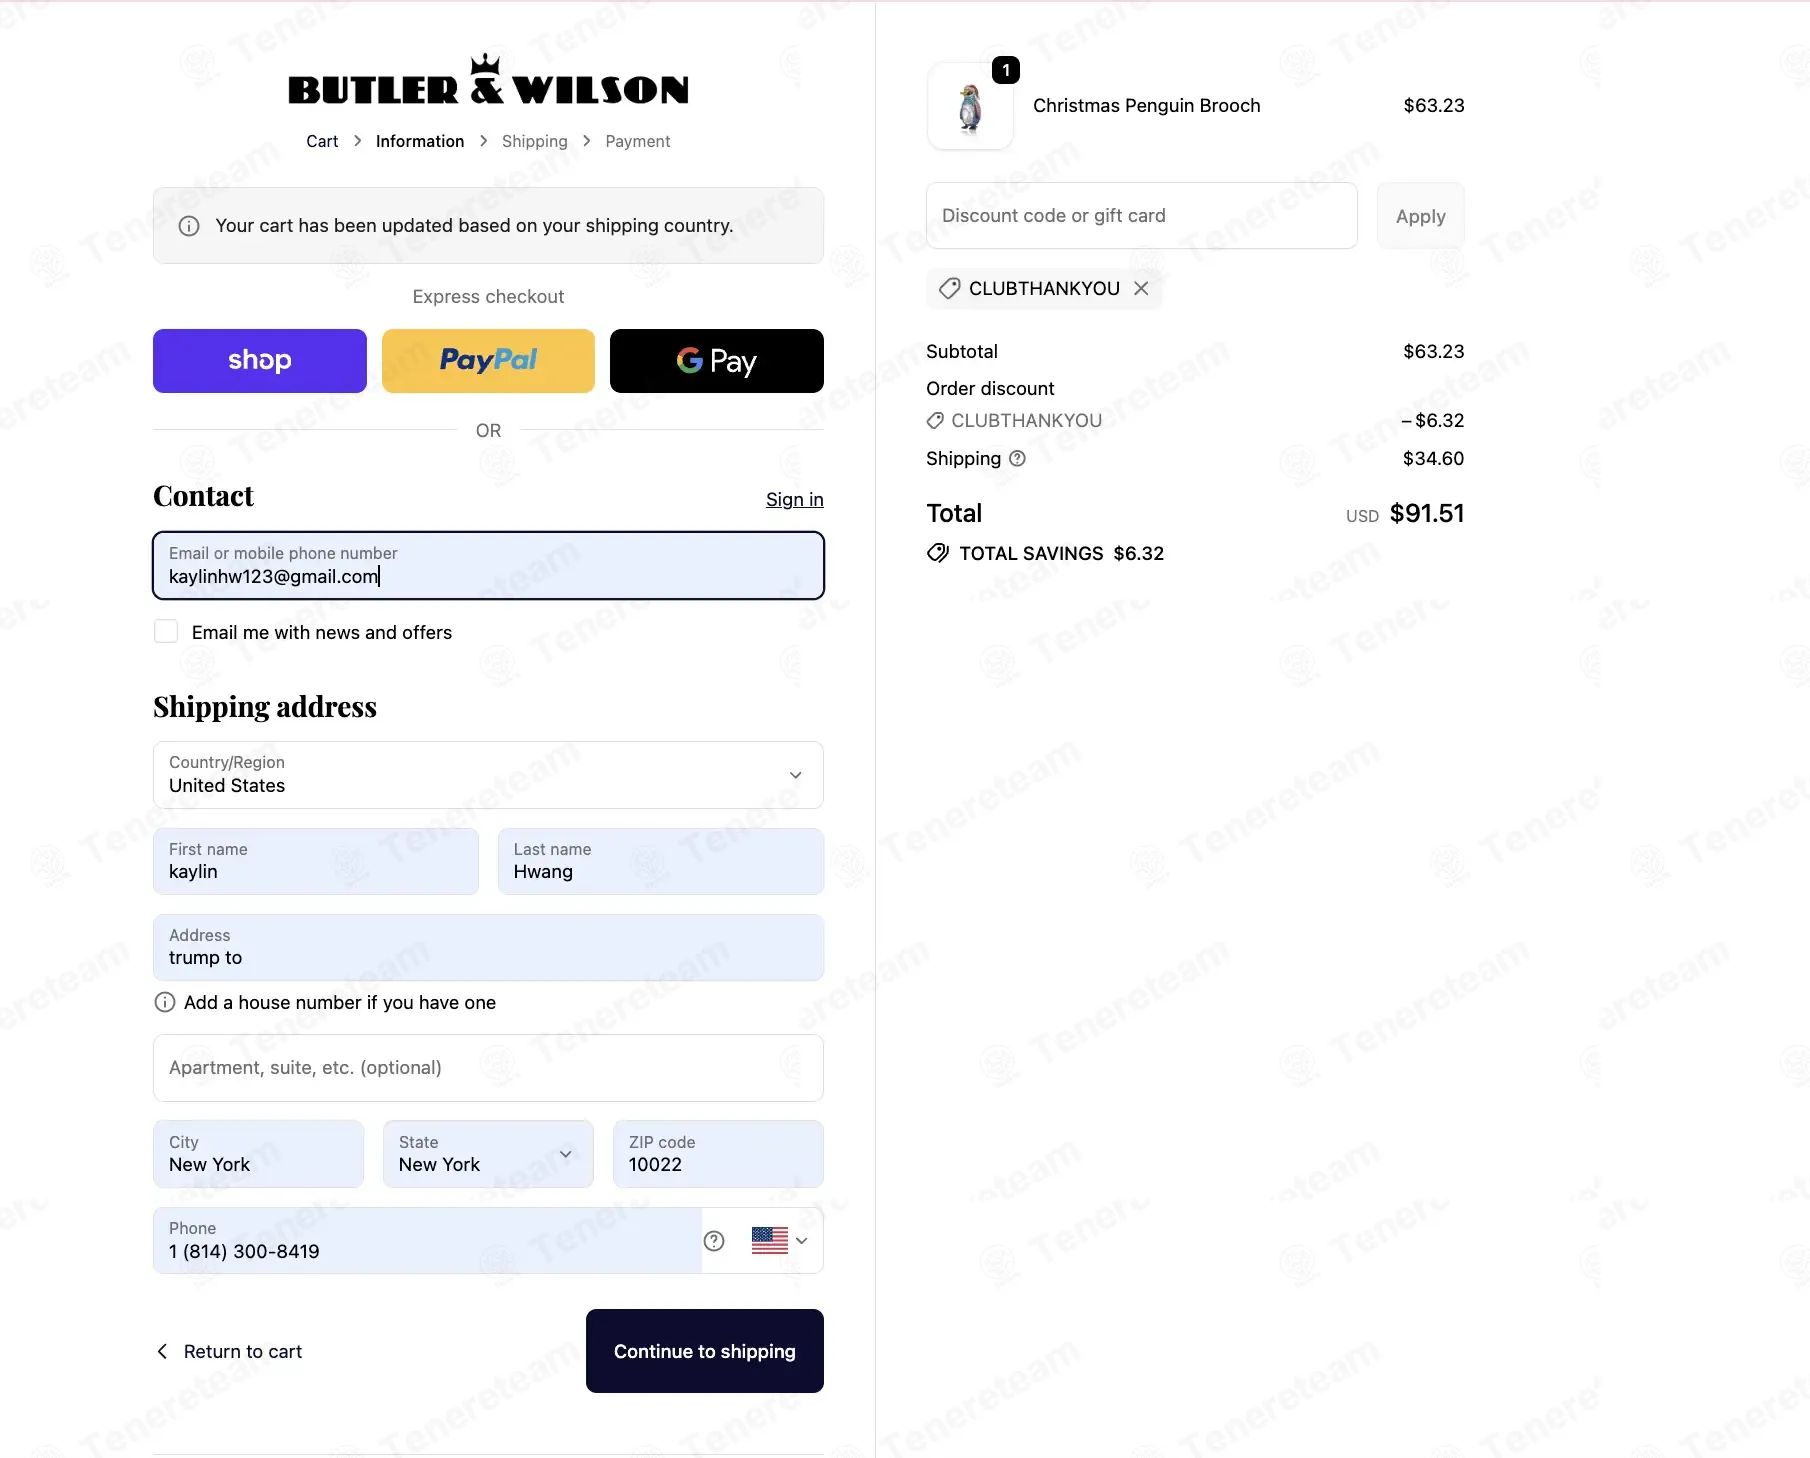The width and height of the screenshot is (1810, 1458).
Task: Select the Payment breadcrumb step
Action: (x=638, y=141)
